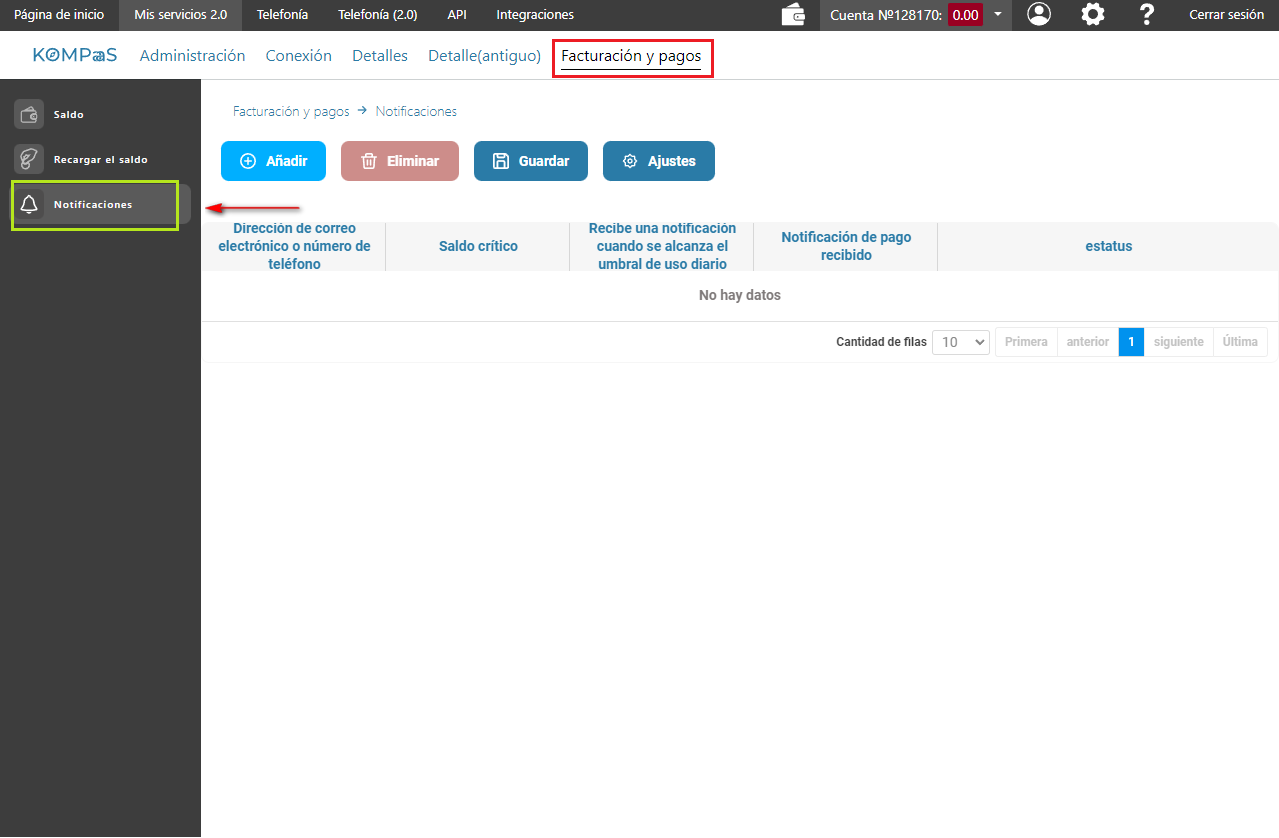Click the wallet icon in top bar
The height and width of the screenshot is (838, 1279).
[793, 15]
